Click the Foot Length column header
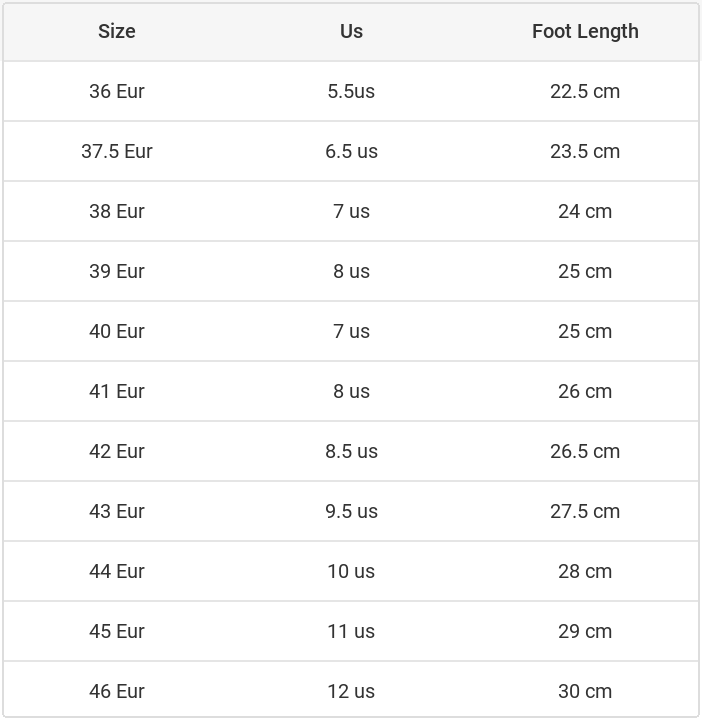The width and height of the screenshot is (702, 720). [585, 31]
